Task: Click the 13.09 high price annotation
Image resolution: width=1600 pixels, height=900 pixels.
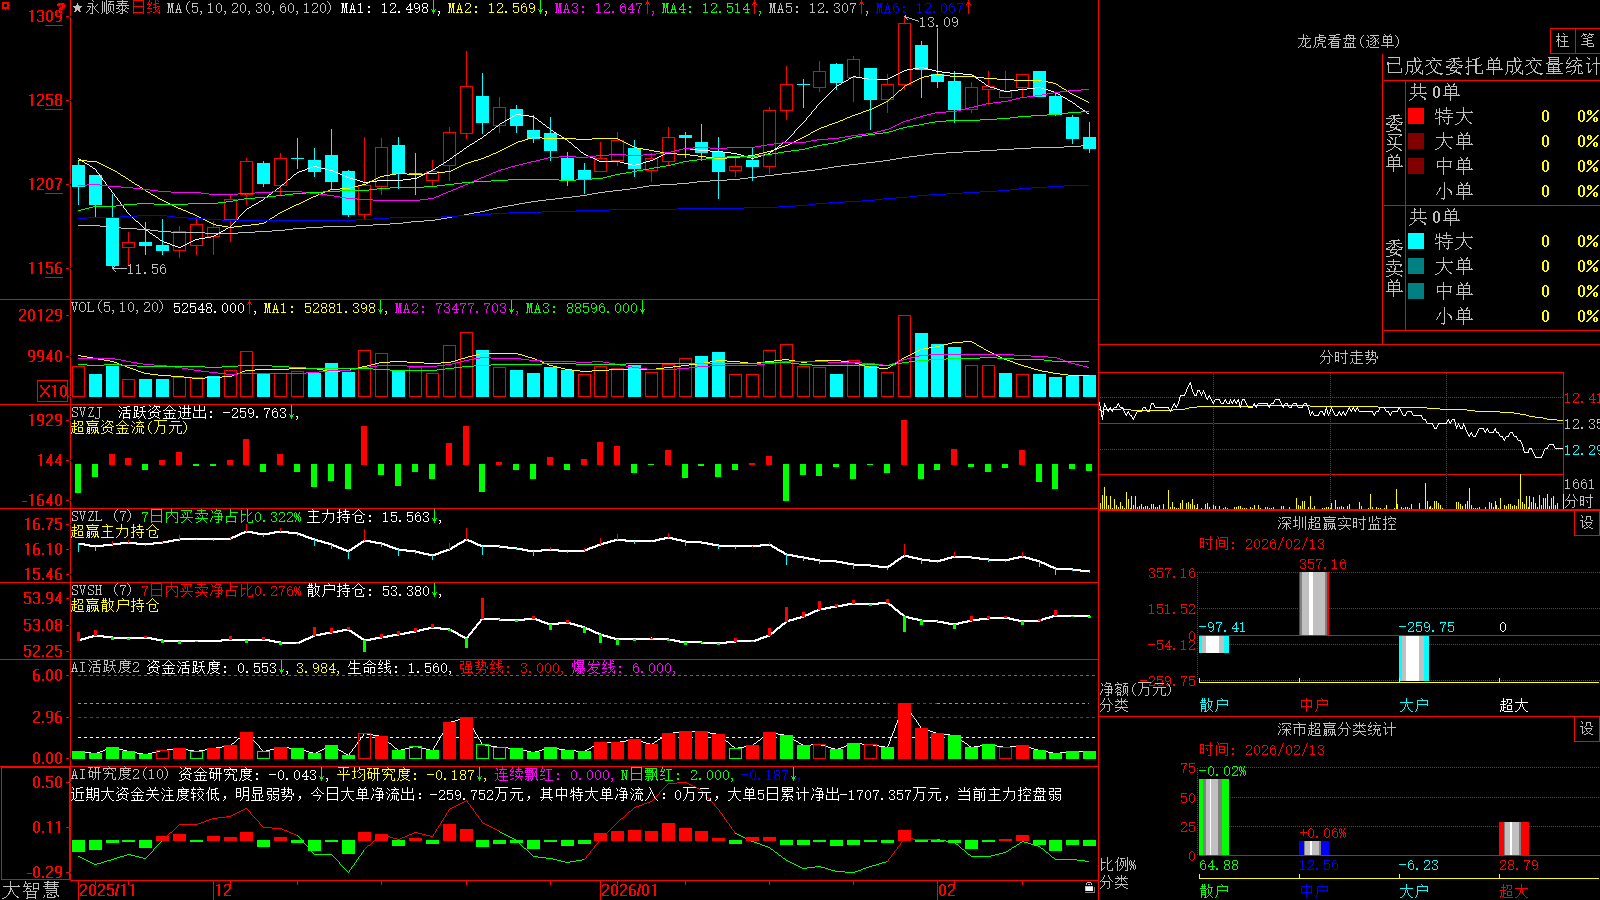Action: (x=938, y=22)
